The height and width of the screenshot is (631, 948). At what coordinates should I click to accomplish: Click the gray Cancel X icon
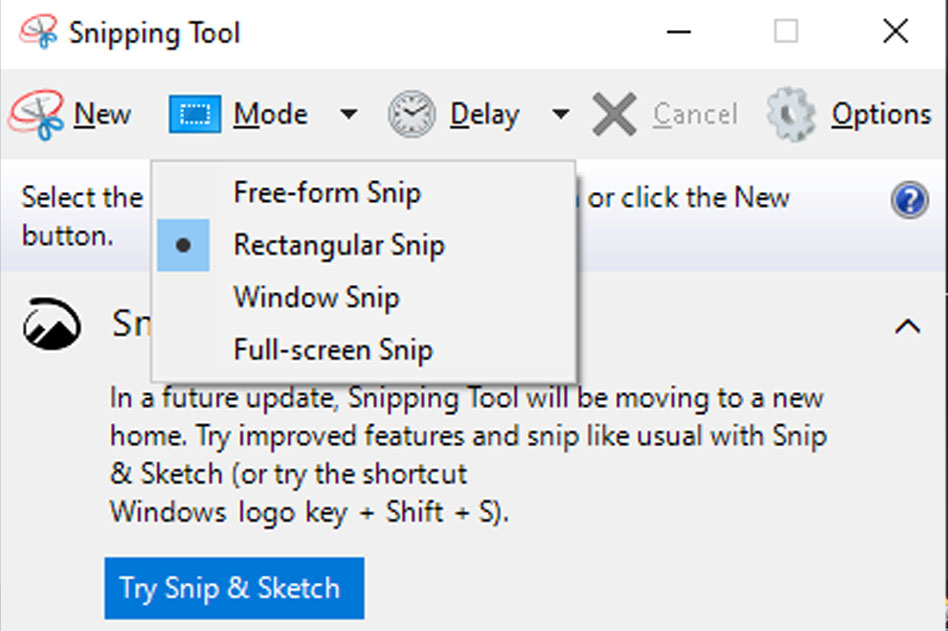[614, 114]
